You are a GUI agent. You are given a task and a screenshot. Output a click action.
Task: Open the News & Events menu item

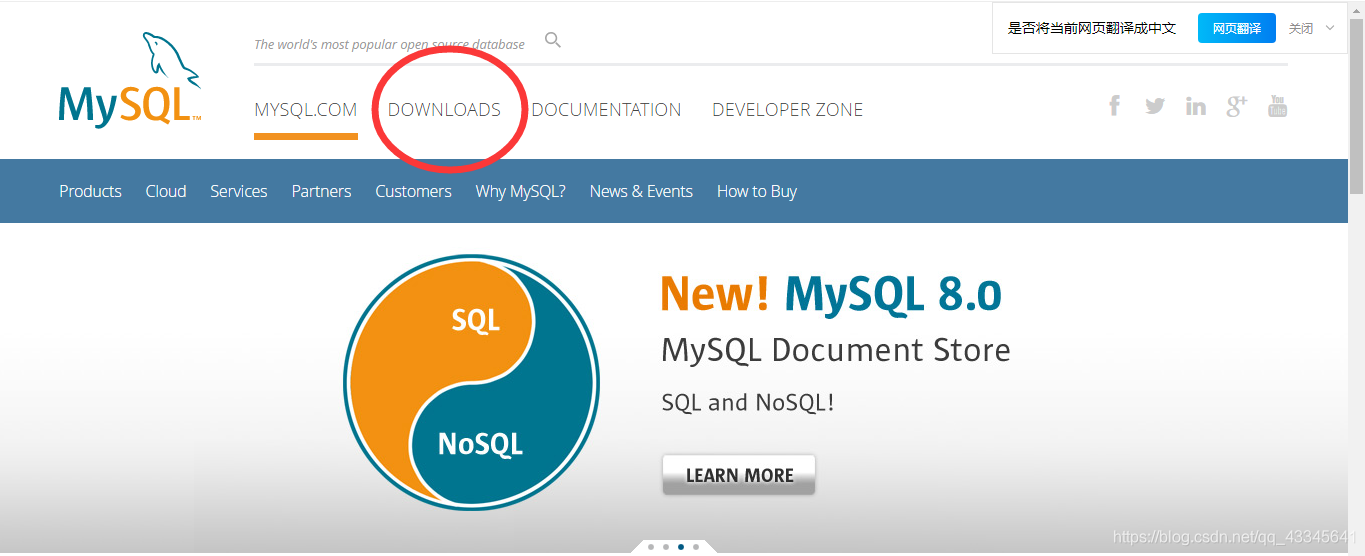click(x=641, y=191)
